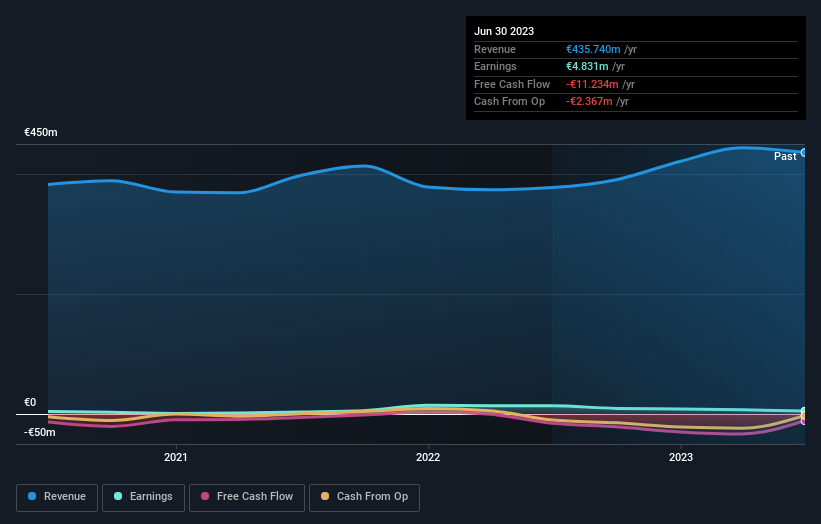Click the €450m y-axis label

tap(41, 132)
